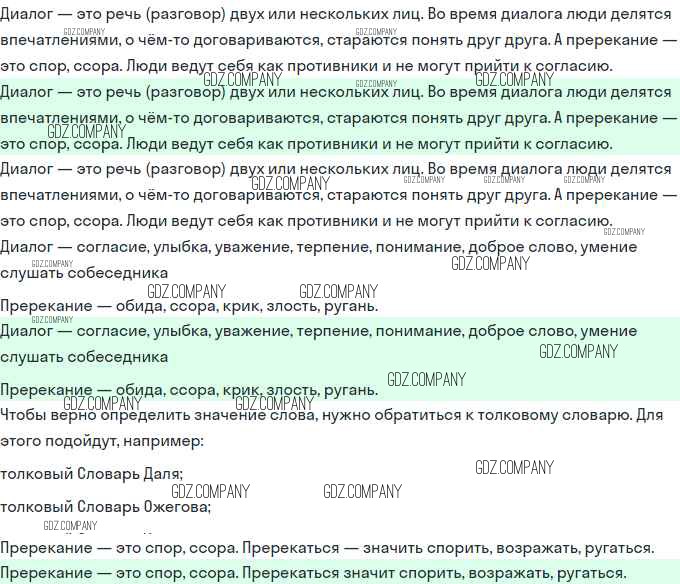Screen dimensions: 680x584
Task: Click GDZ.COMPANY watermark below "доброе слово" in white section
Action: click(490, 264)
